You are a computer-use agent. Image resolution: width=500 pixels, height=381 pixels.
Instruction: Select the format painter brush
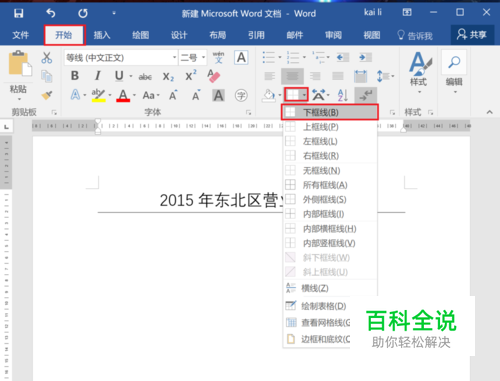point(47,95)
